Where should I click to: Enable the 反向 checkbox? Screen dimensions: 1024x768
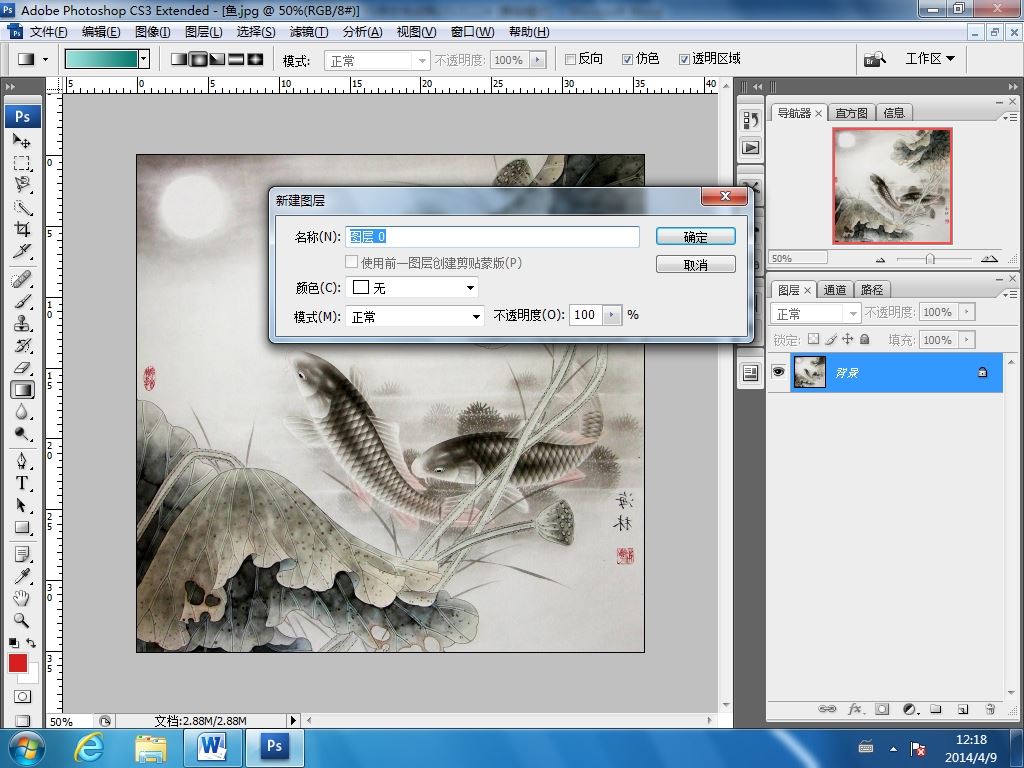570,59
